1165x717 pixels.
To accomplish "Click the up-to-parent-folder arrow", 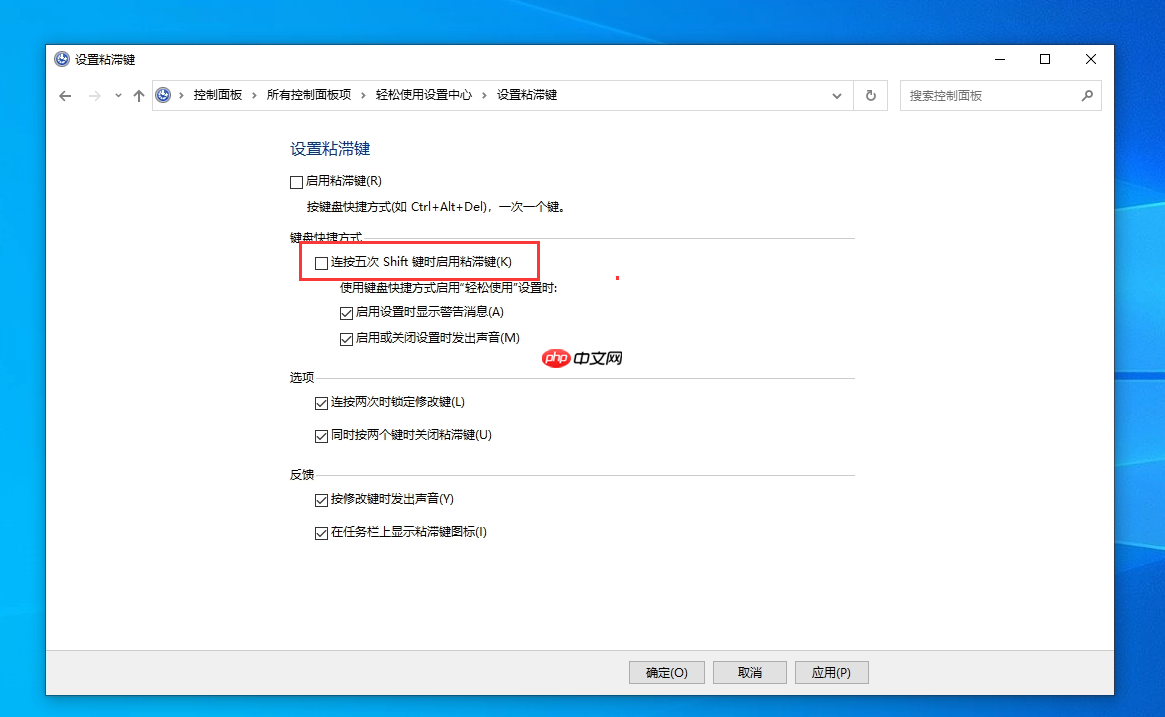I will (x=139, y=95).
